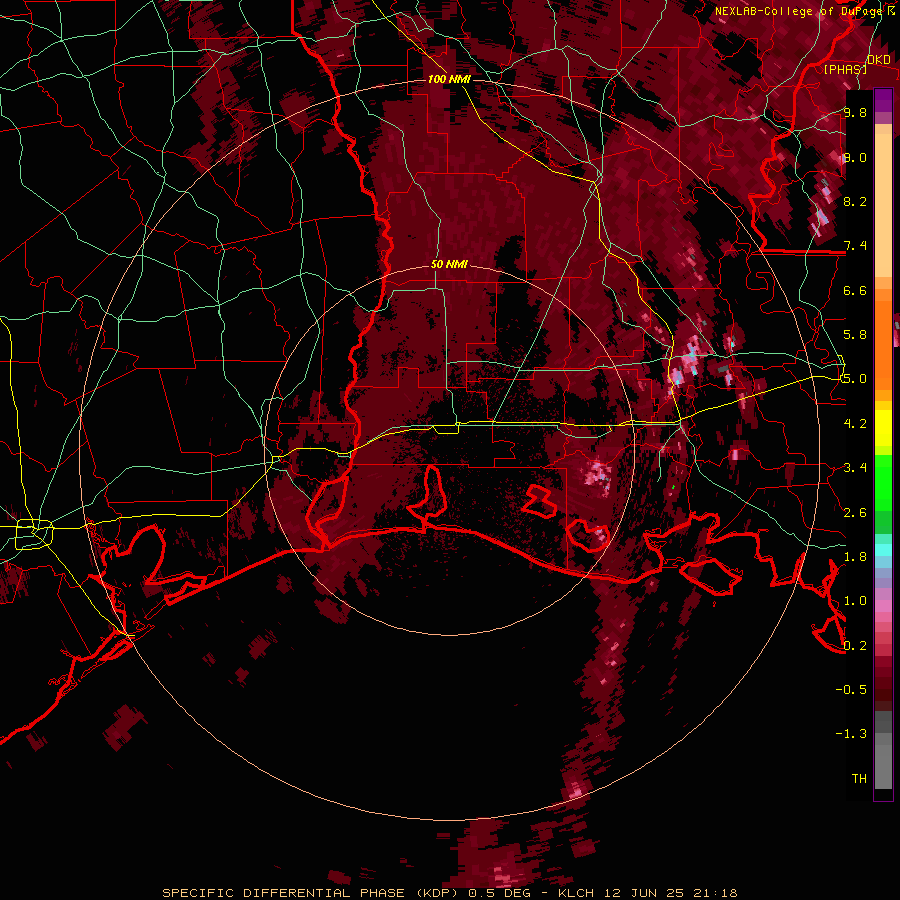900x900 pixels.
Task: Click the 9.8 value on the color scale
Action: pos(855,112)
